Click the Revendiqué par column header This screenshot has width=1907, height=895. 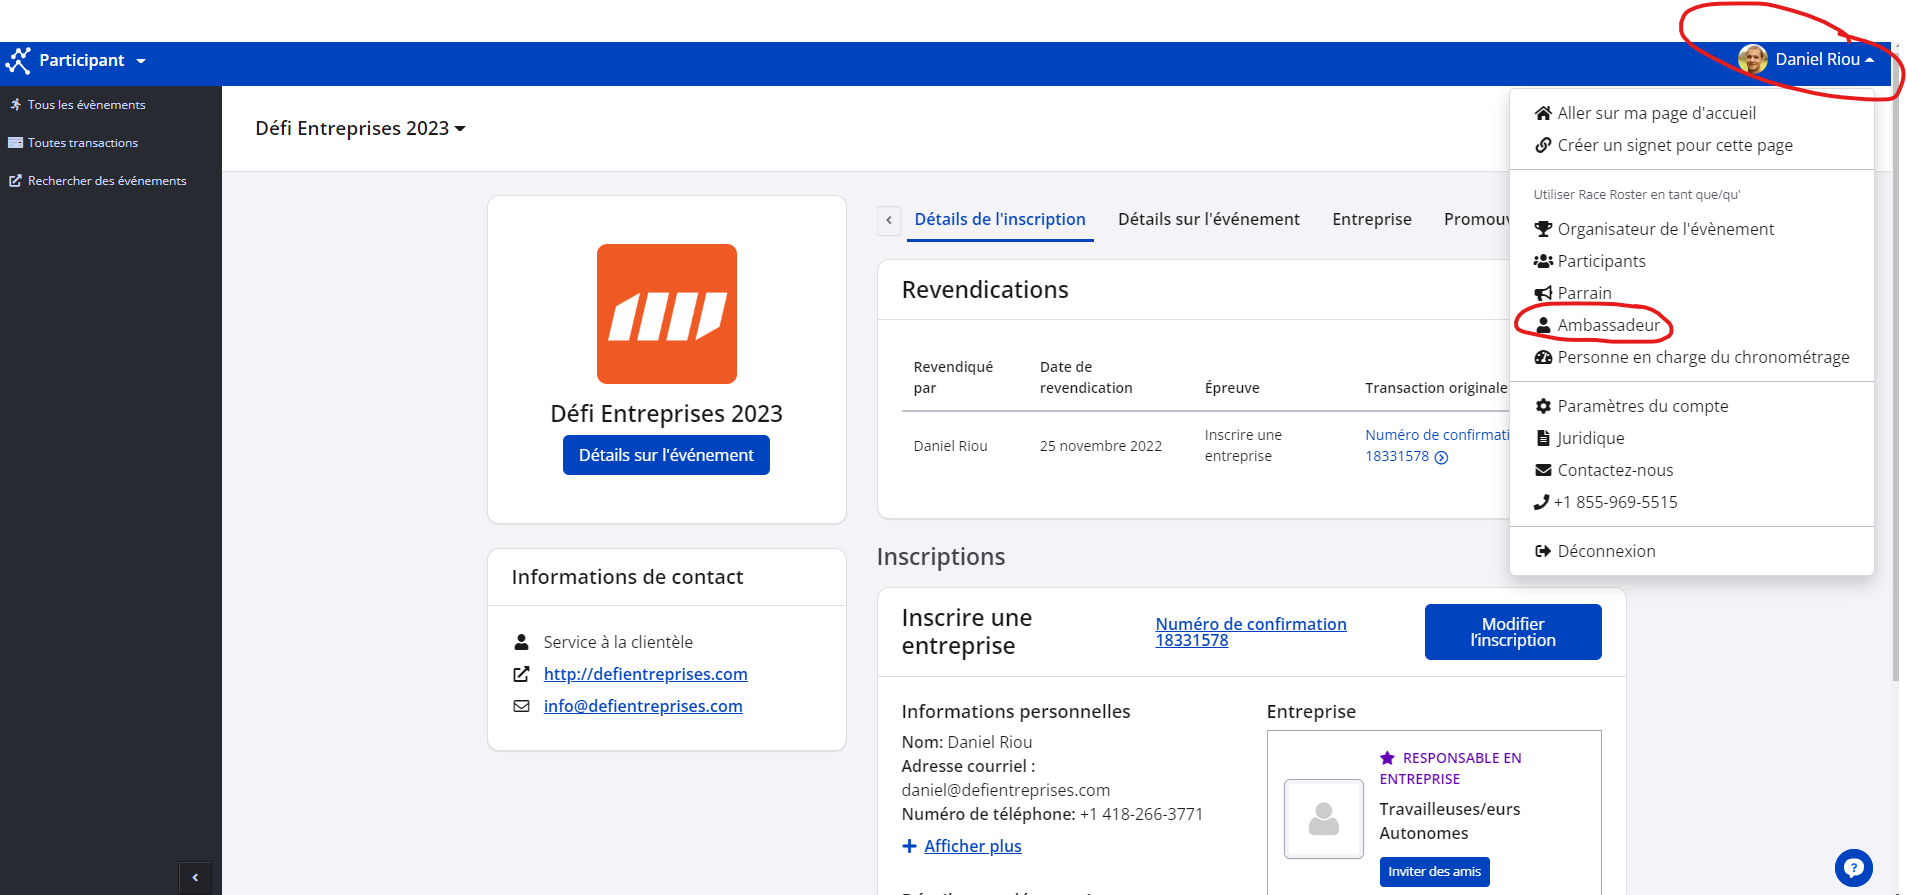953,377
